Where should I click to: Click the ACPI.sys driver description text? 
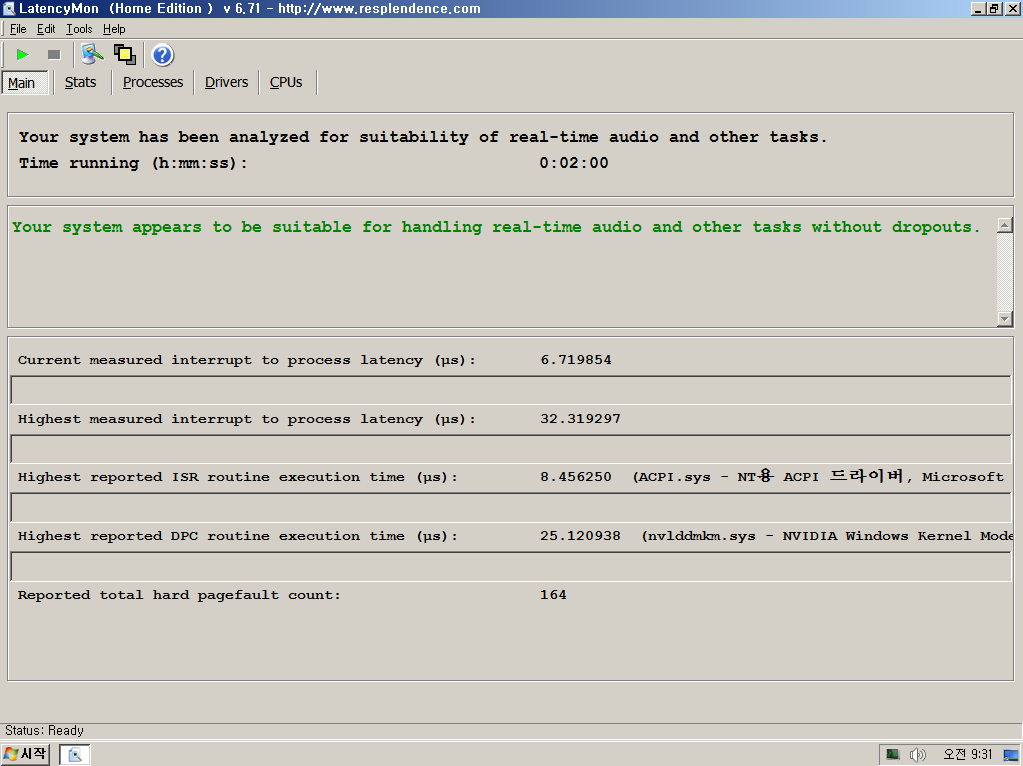tap(818, 476)
